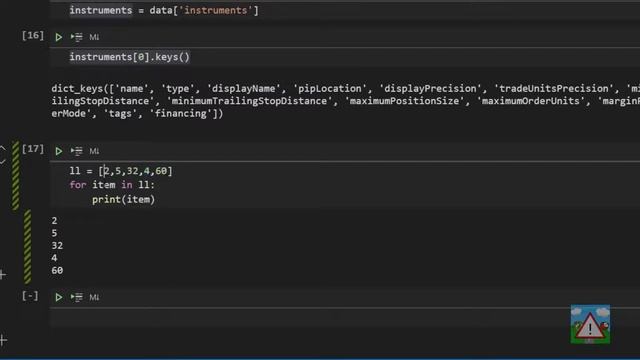Run cell 16 with the play icon
Screen dimensions: 640x360
click(58, 37)
